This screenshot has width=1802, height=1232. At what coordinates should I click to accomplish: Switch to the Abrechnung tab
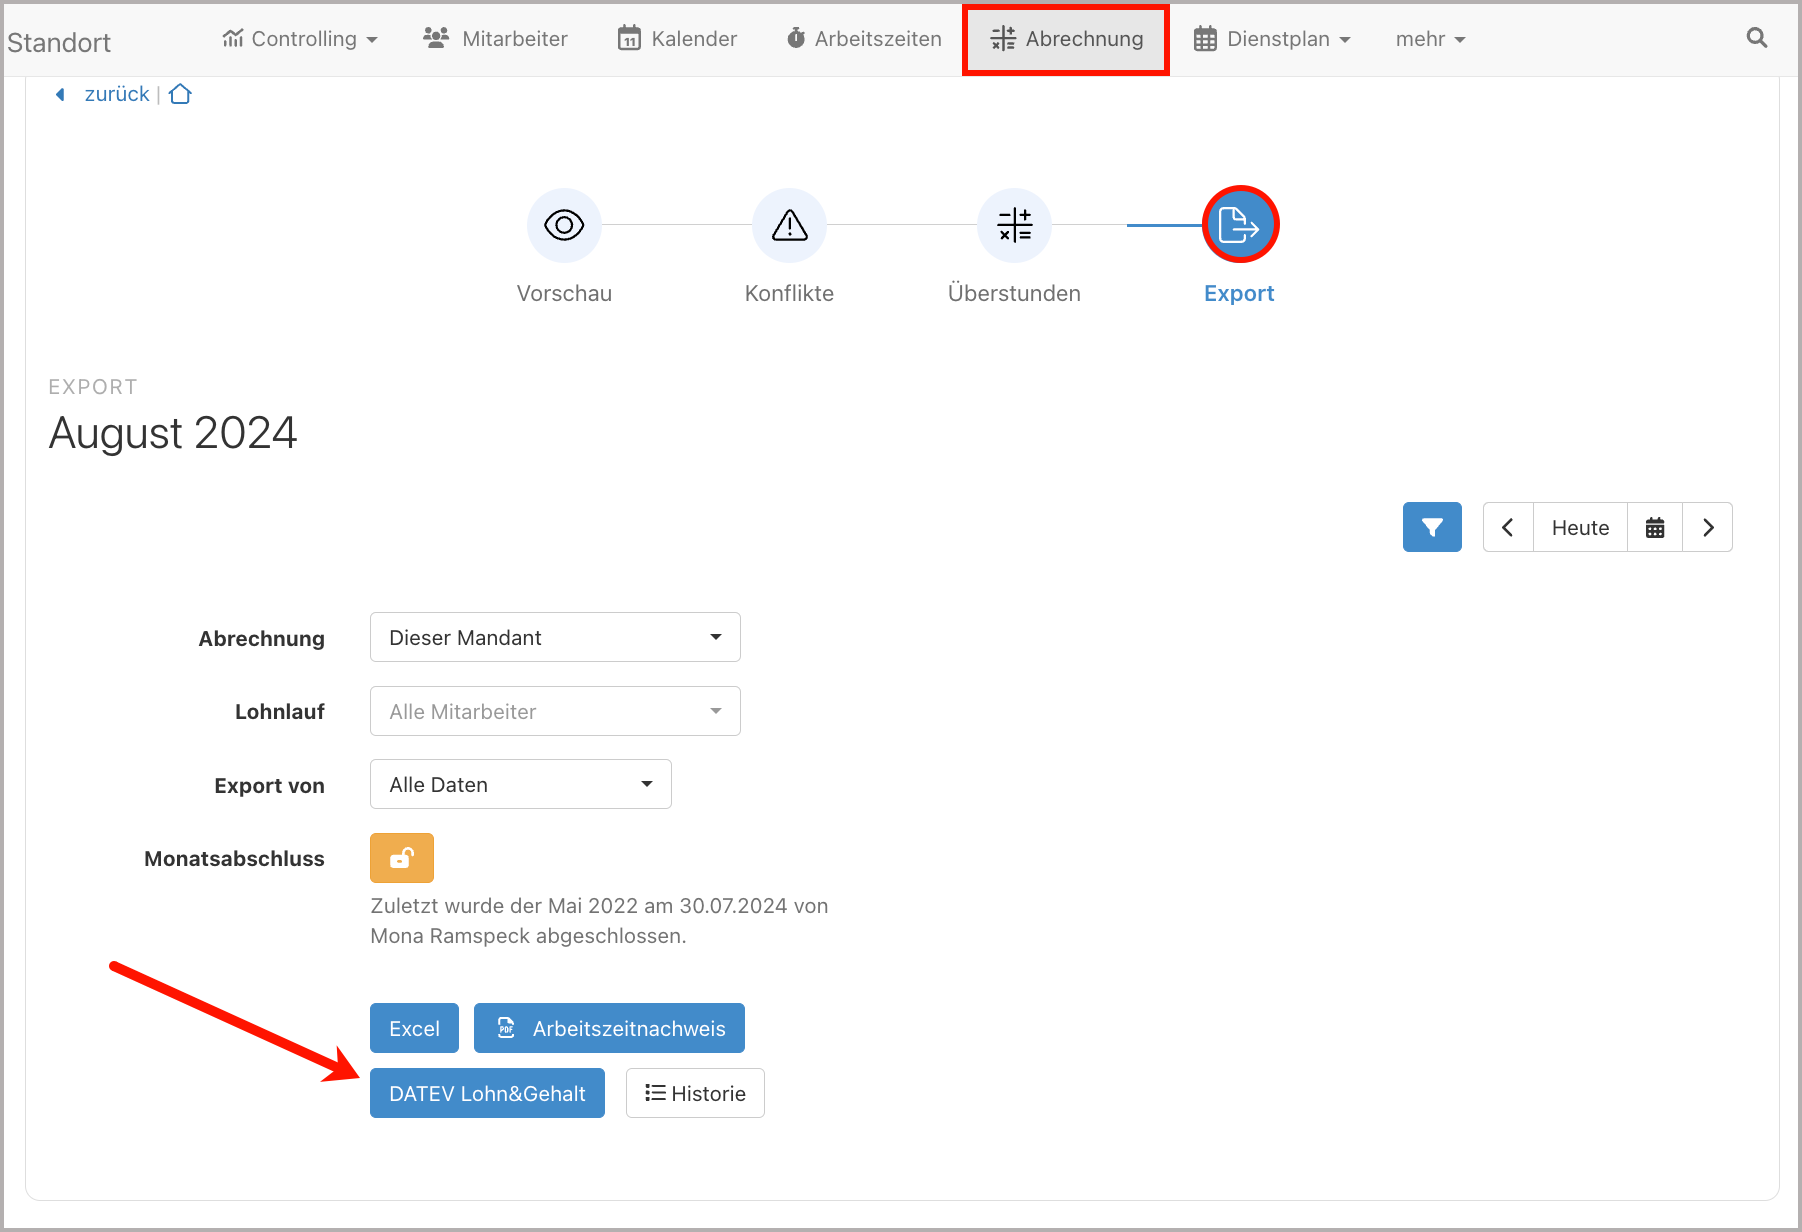pos(1065,39)
